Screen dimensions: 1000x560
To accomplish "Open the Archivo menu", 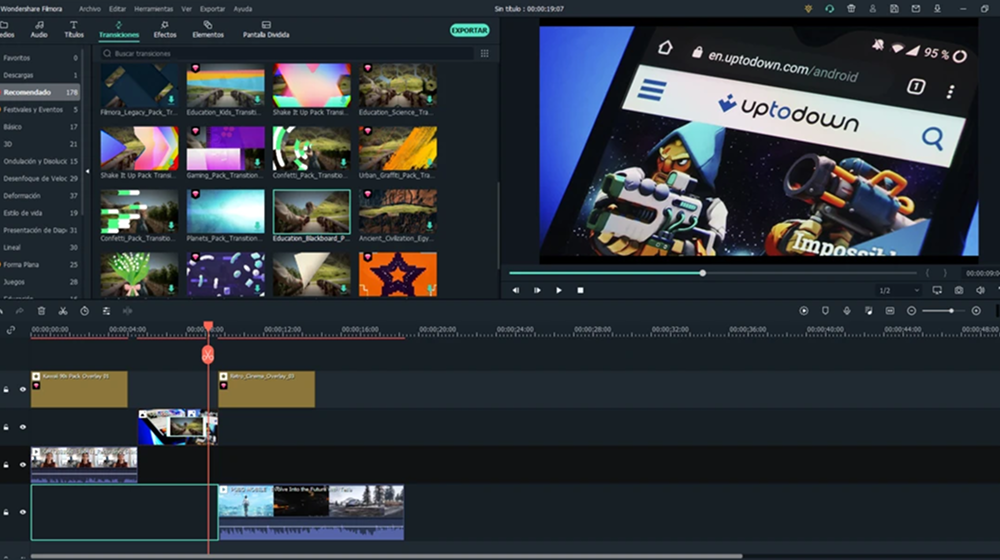I will tap(89, 9).
